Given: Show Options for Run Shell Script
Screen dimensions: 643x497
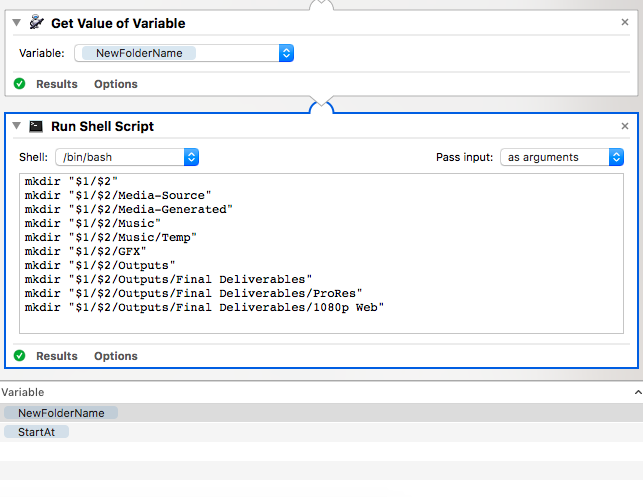Looking at the screenshot, I should [x=116, y=356].
